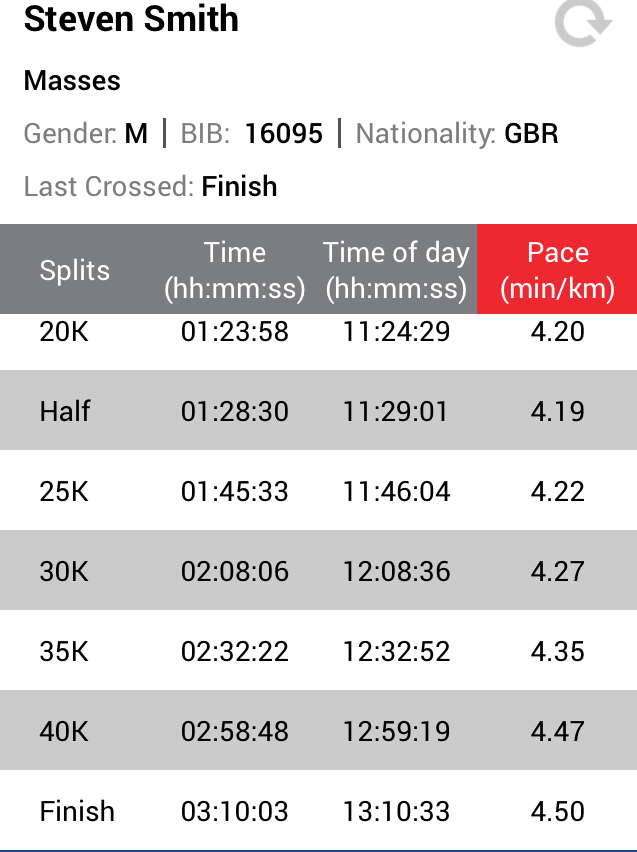Image resolution: width=637 pixels, height=852 pixels.
Task: Choose the 30K split row label
Action: click(64, 571)
